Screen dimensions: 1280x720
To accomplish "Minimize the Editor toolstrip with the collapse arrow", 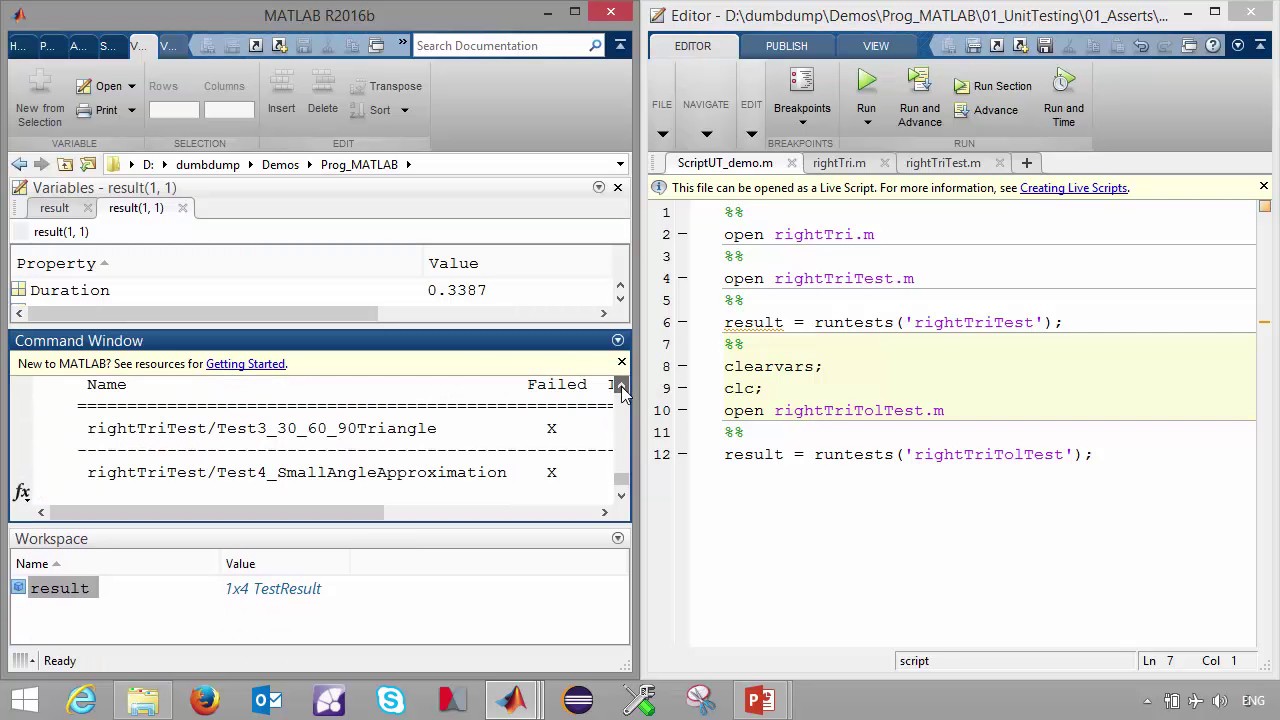I will [1260, 45].
